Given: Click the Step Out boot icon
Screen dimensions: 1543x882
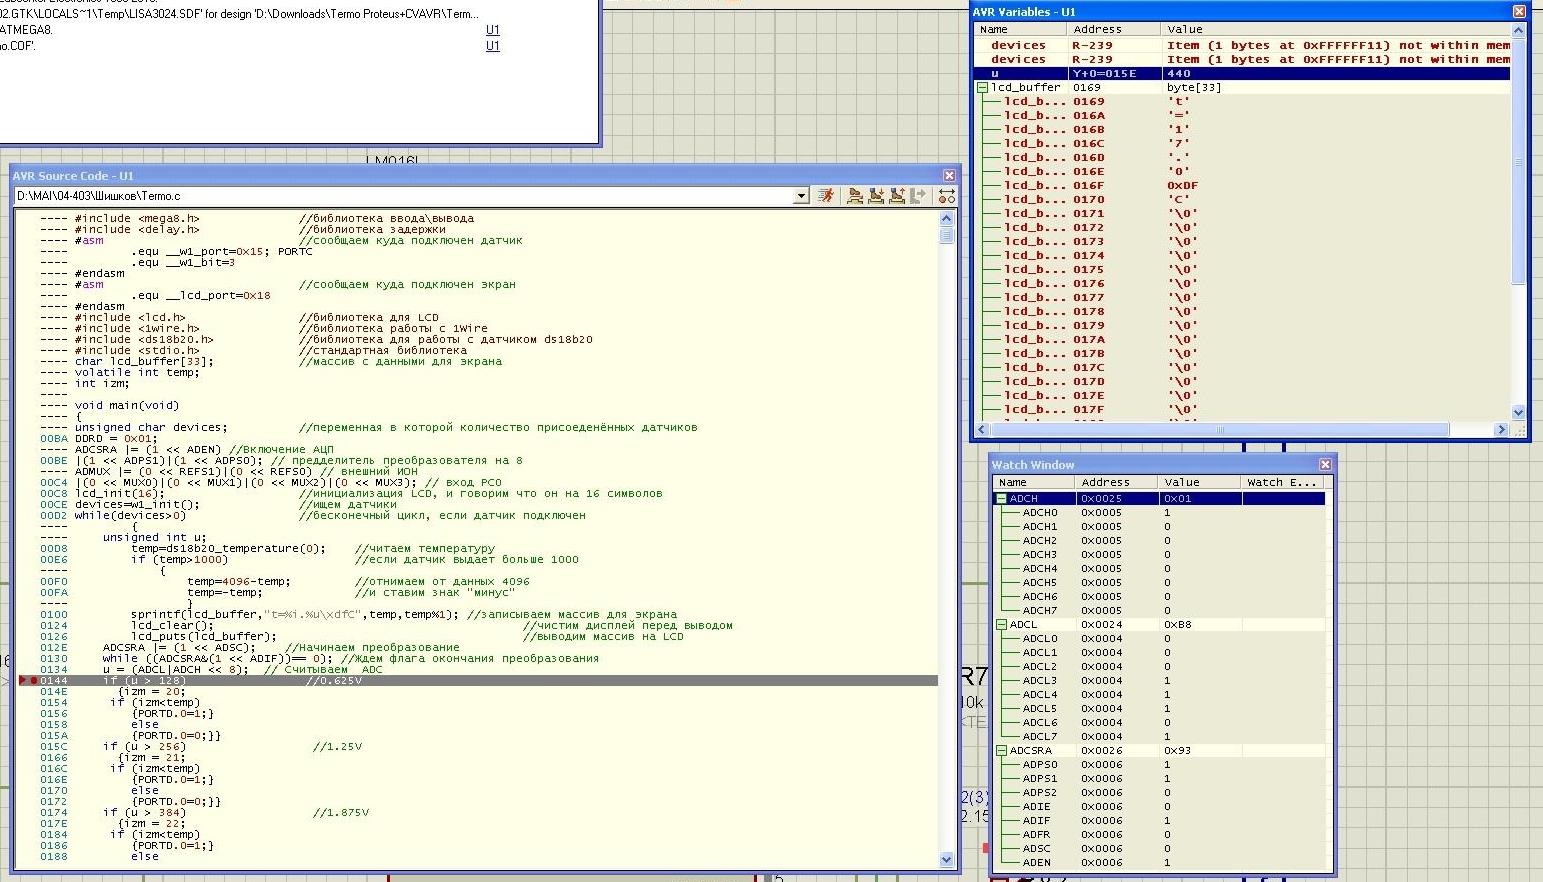Looking at the screenshot, I should pyautogui.click(x=897, y=196).
